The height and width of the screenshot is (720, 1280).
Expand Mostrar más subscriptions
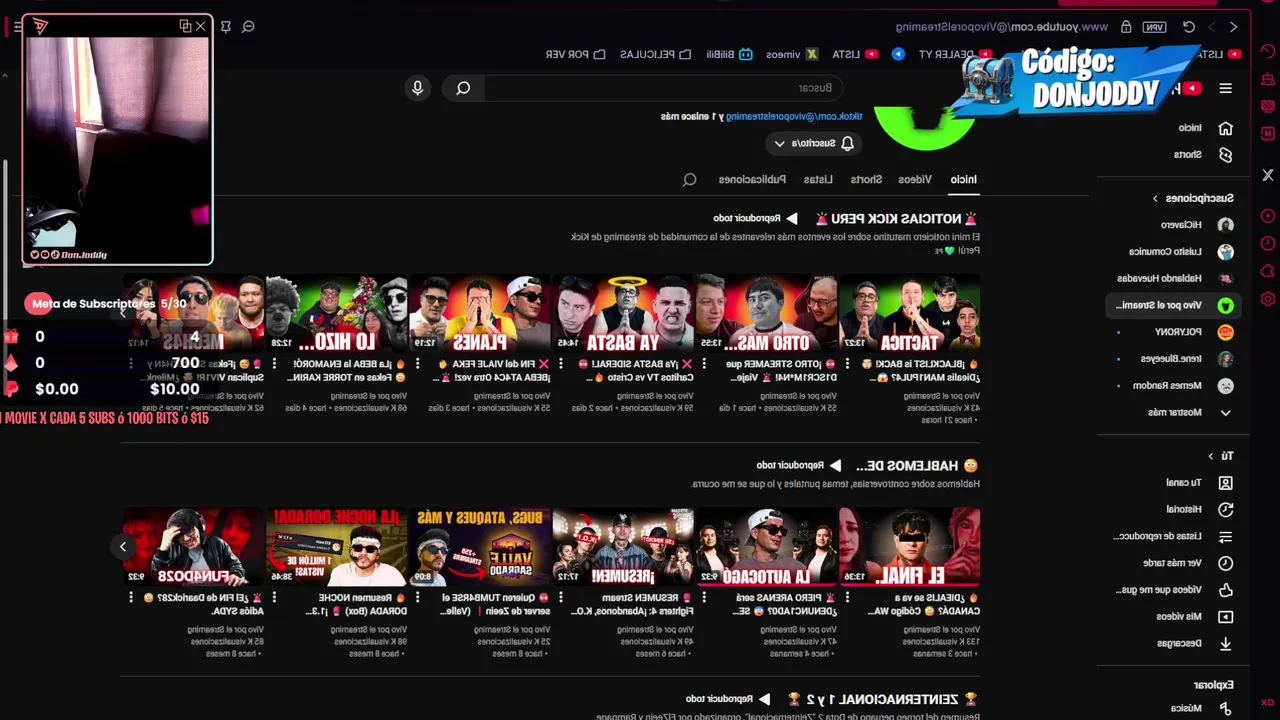[1190, 412]
